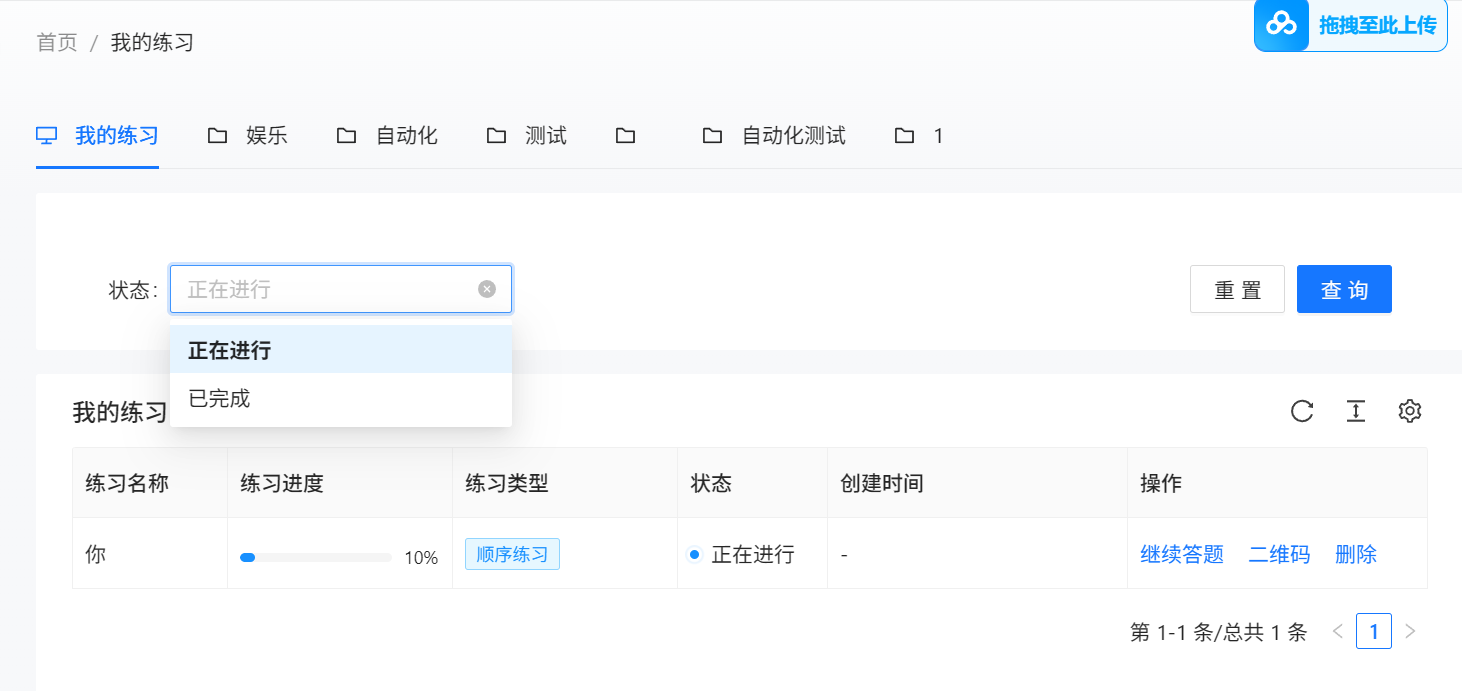Screen dimensions: 1462x691
Task: Click the 顺序练习 tag
Action: 512,554
